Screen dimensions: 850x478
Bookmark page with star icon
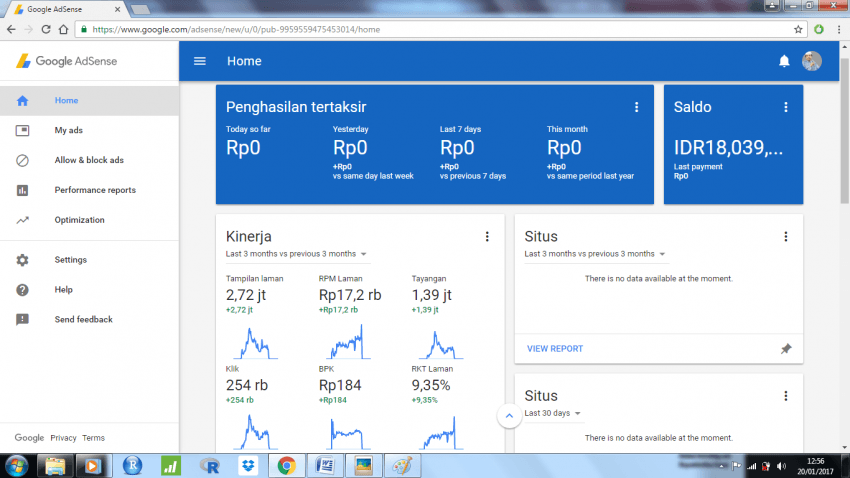(x=798, y=30)
